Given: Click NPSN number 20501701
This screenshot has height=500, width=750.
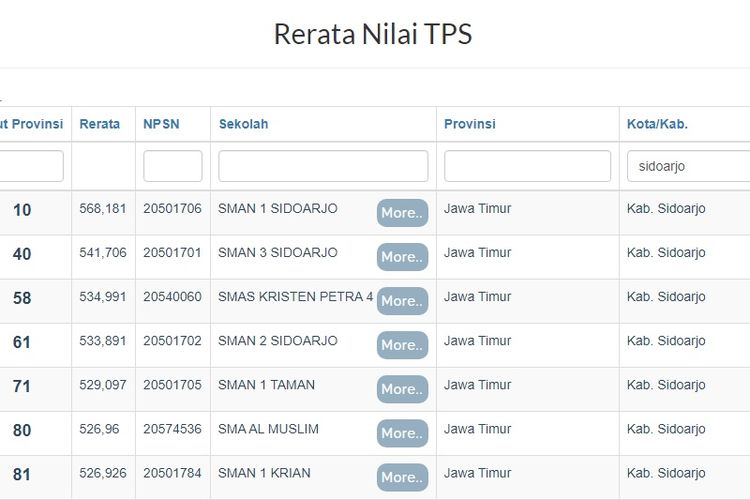Looking at the screenshot, I should pos(172,253).
